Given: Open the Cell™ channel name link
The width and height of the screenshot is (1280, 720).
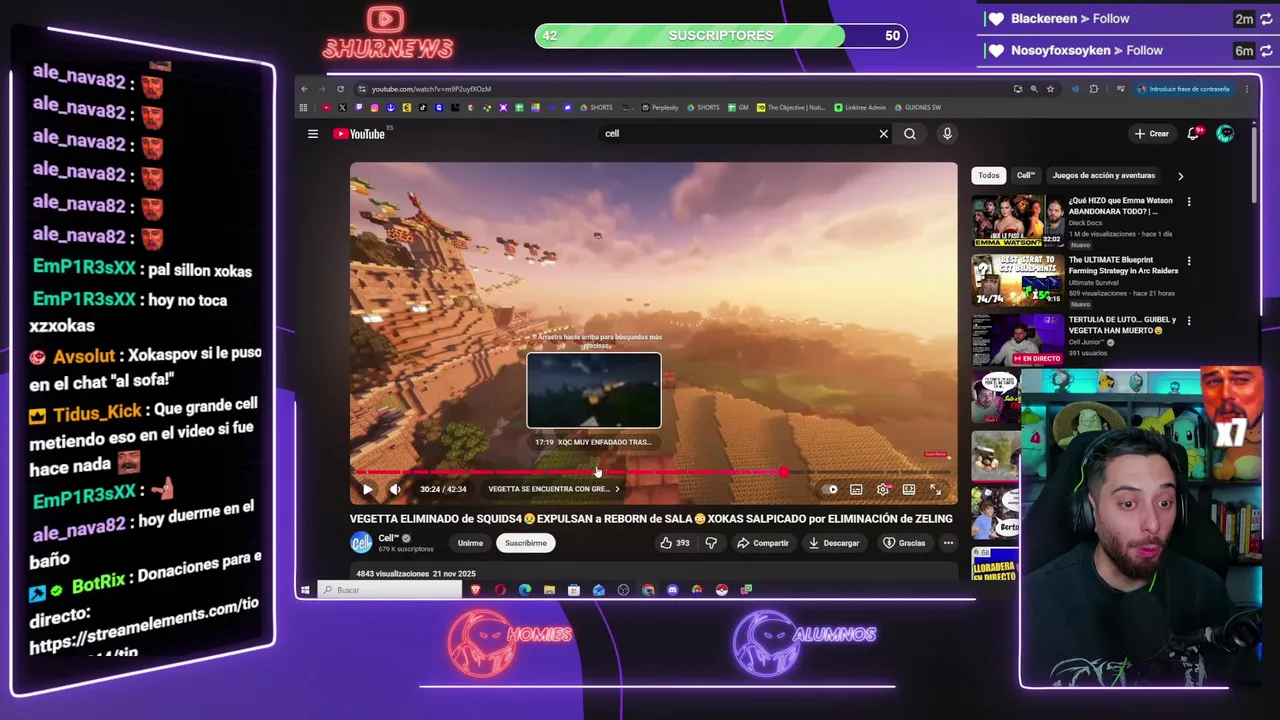Looking at the screenshot, I should [389, 538].
